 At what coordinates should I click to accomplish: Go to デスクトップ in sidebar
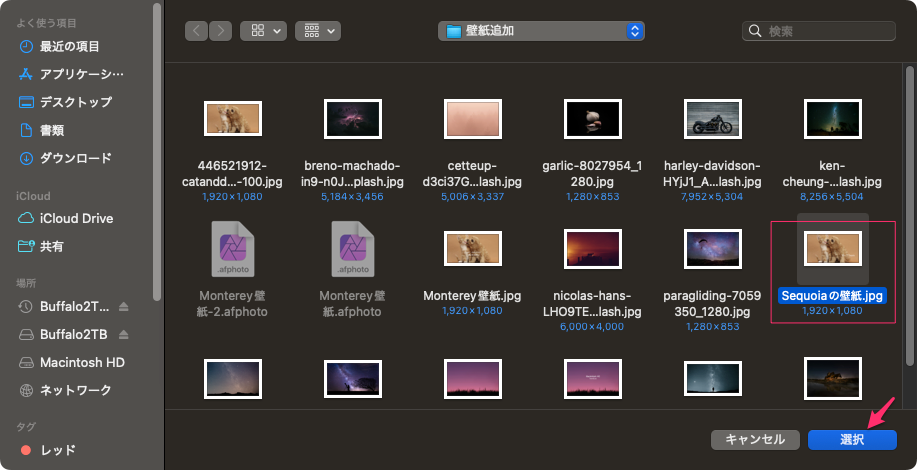[75, 102]
